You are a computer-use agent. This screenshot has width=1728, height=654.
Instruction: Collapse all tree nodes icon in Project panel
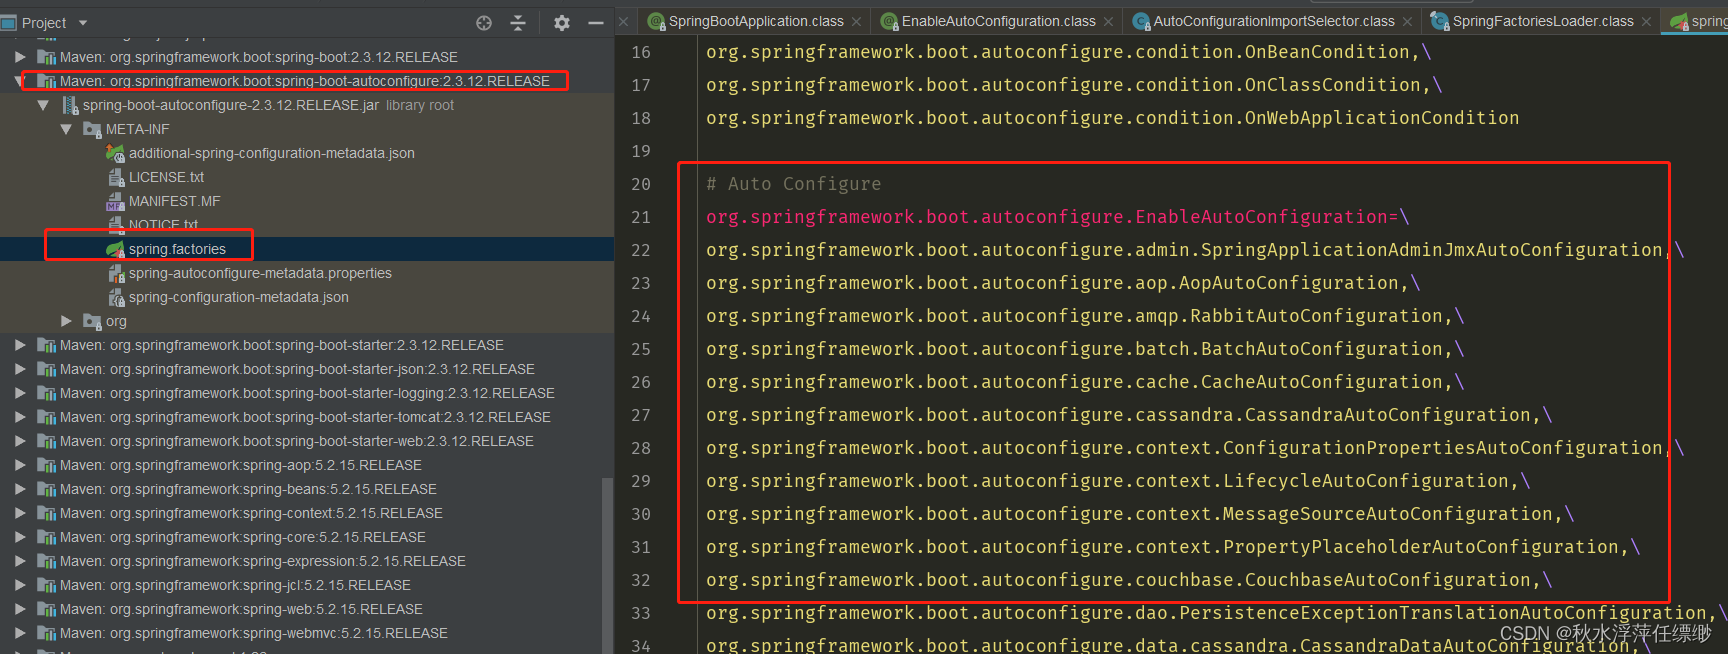[x=518, y=22]
